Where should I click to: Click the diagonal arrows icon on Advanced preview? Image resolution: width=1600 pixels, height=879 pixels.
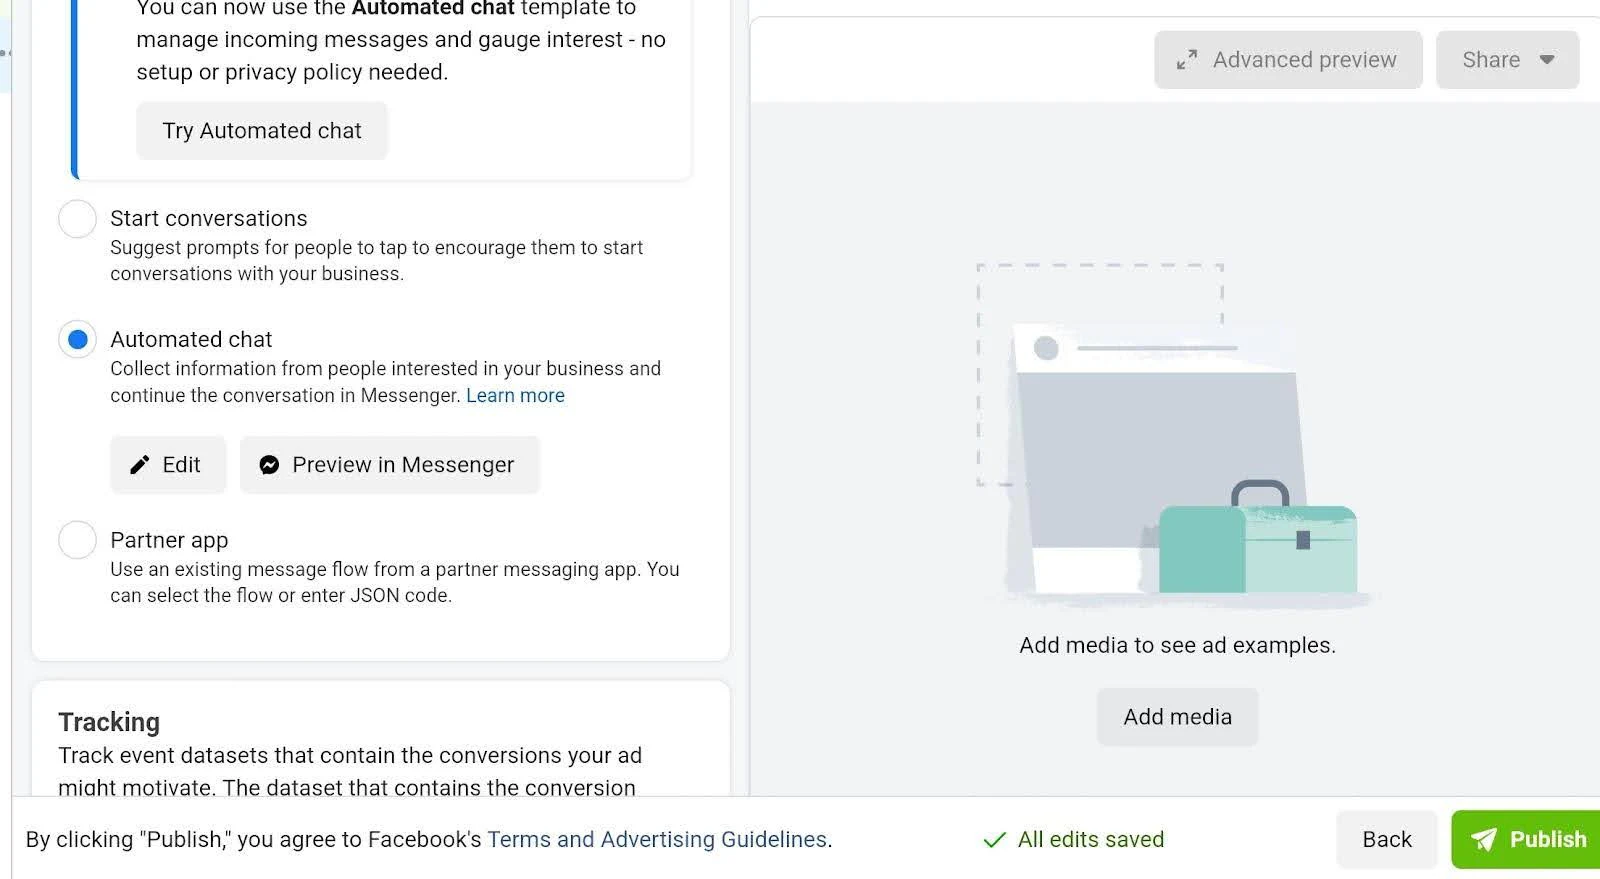click(x=1186, y=60)
